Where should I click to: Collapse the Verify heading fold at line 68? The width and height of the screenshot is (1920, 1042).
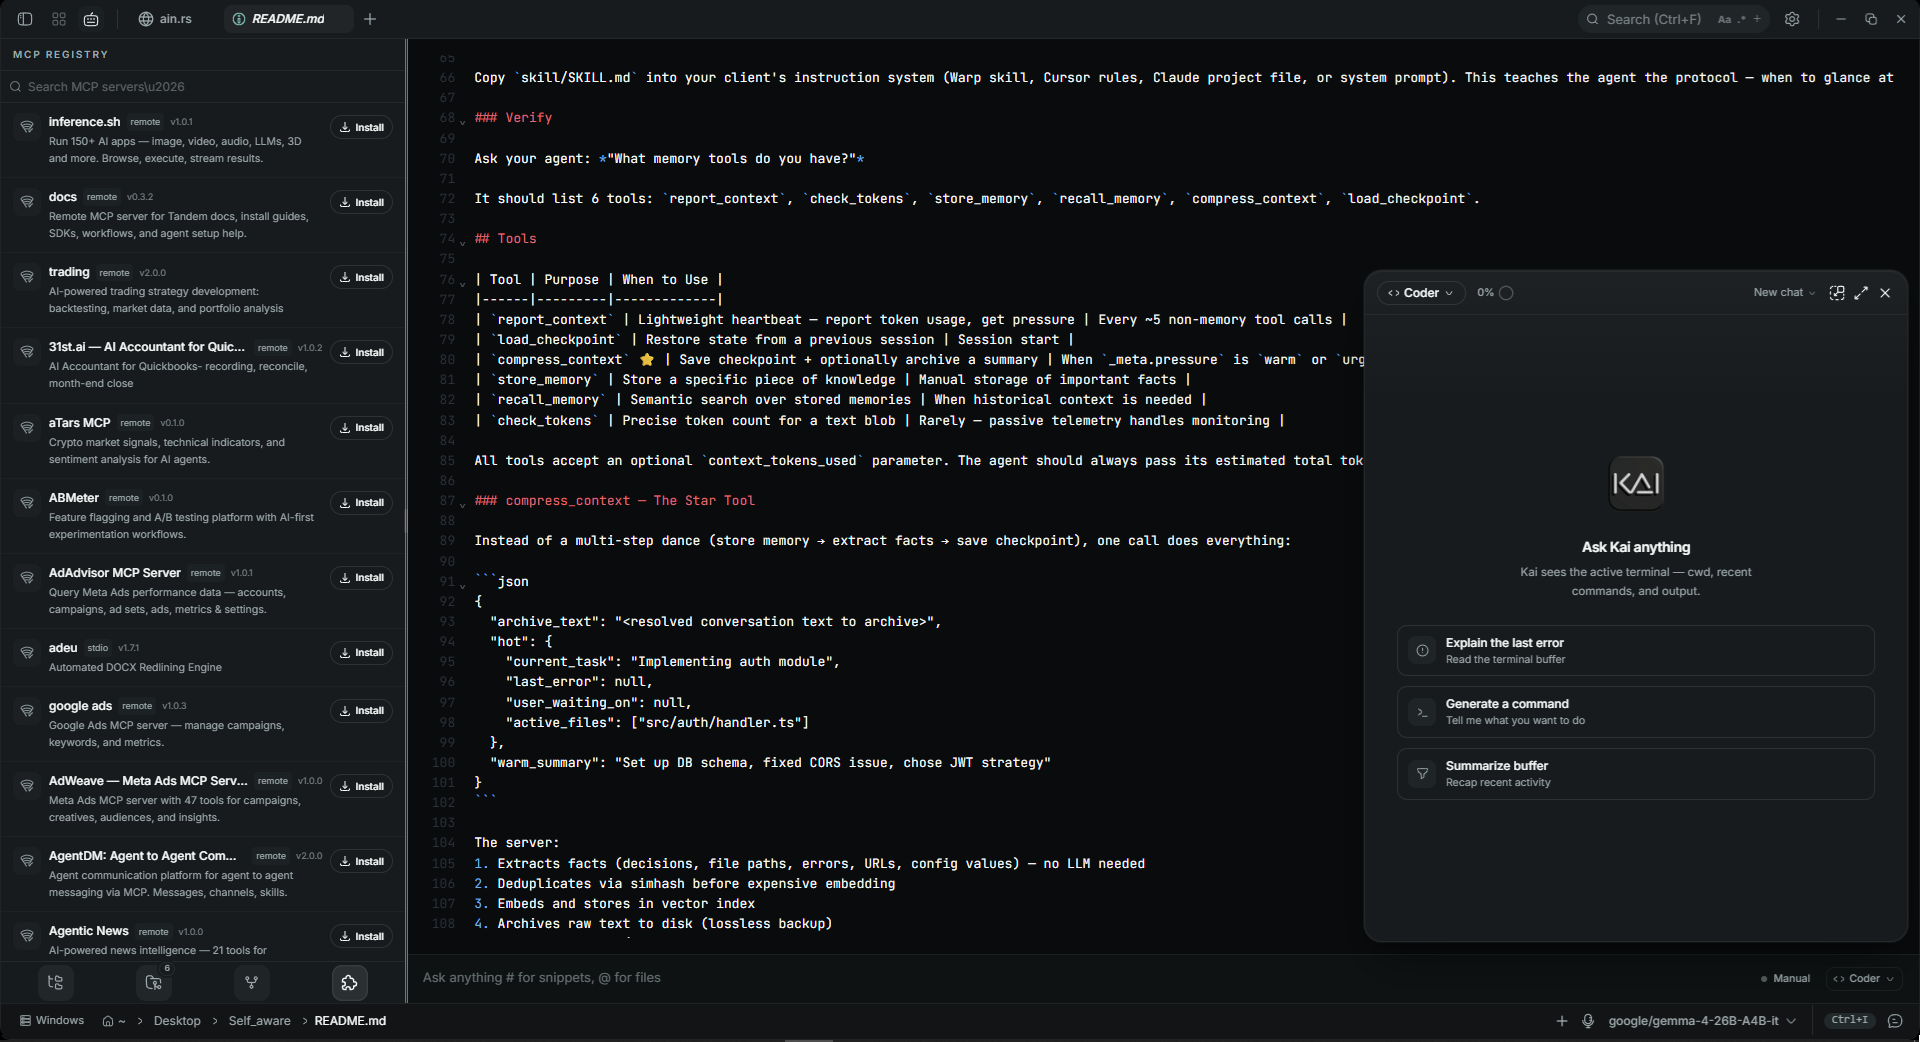[462, 120]
